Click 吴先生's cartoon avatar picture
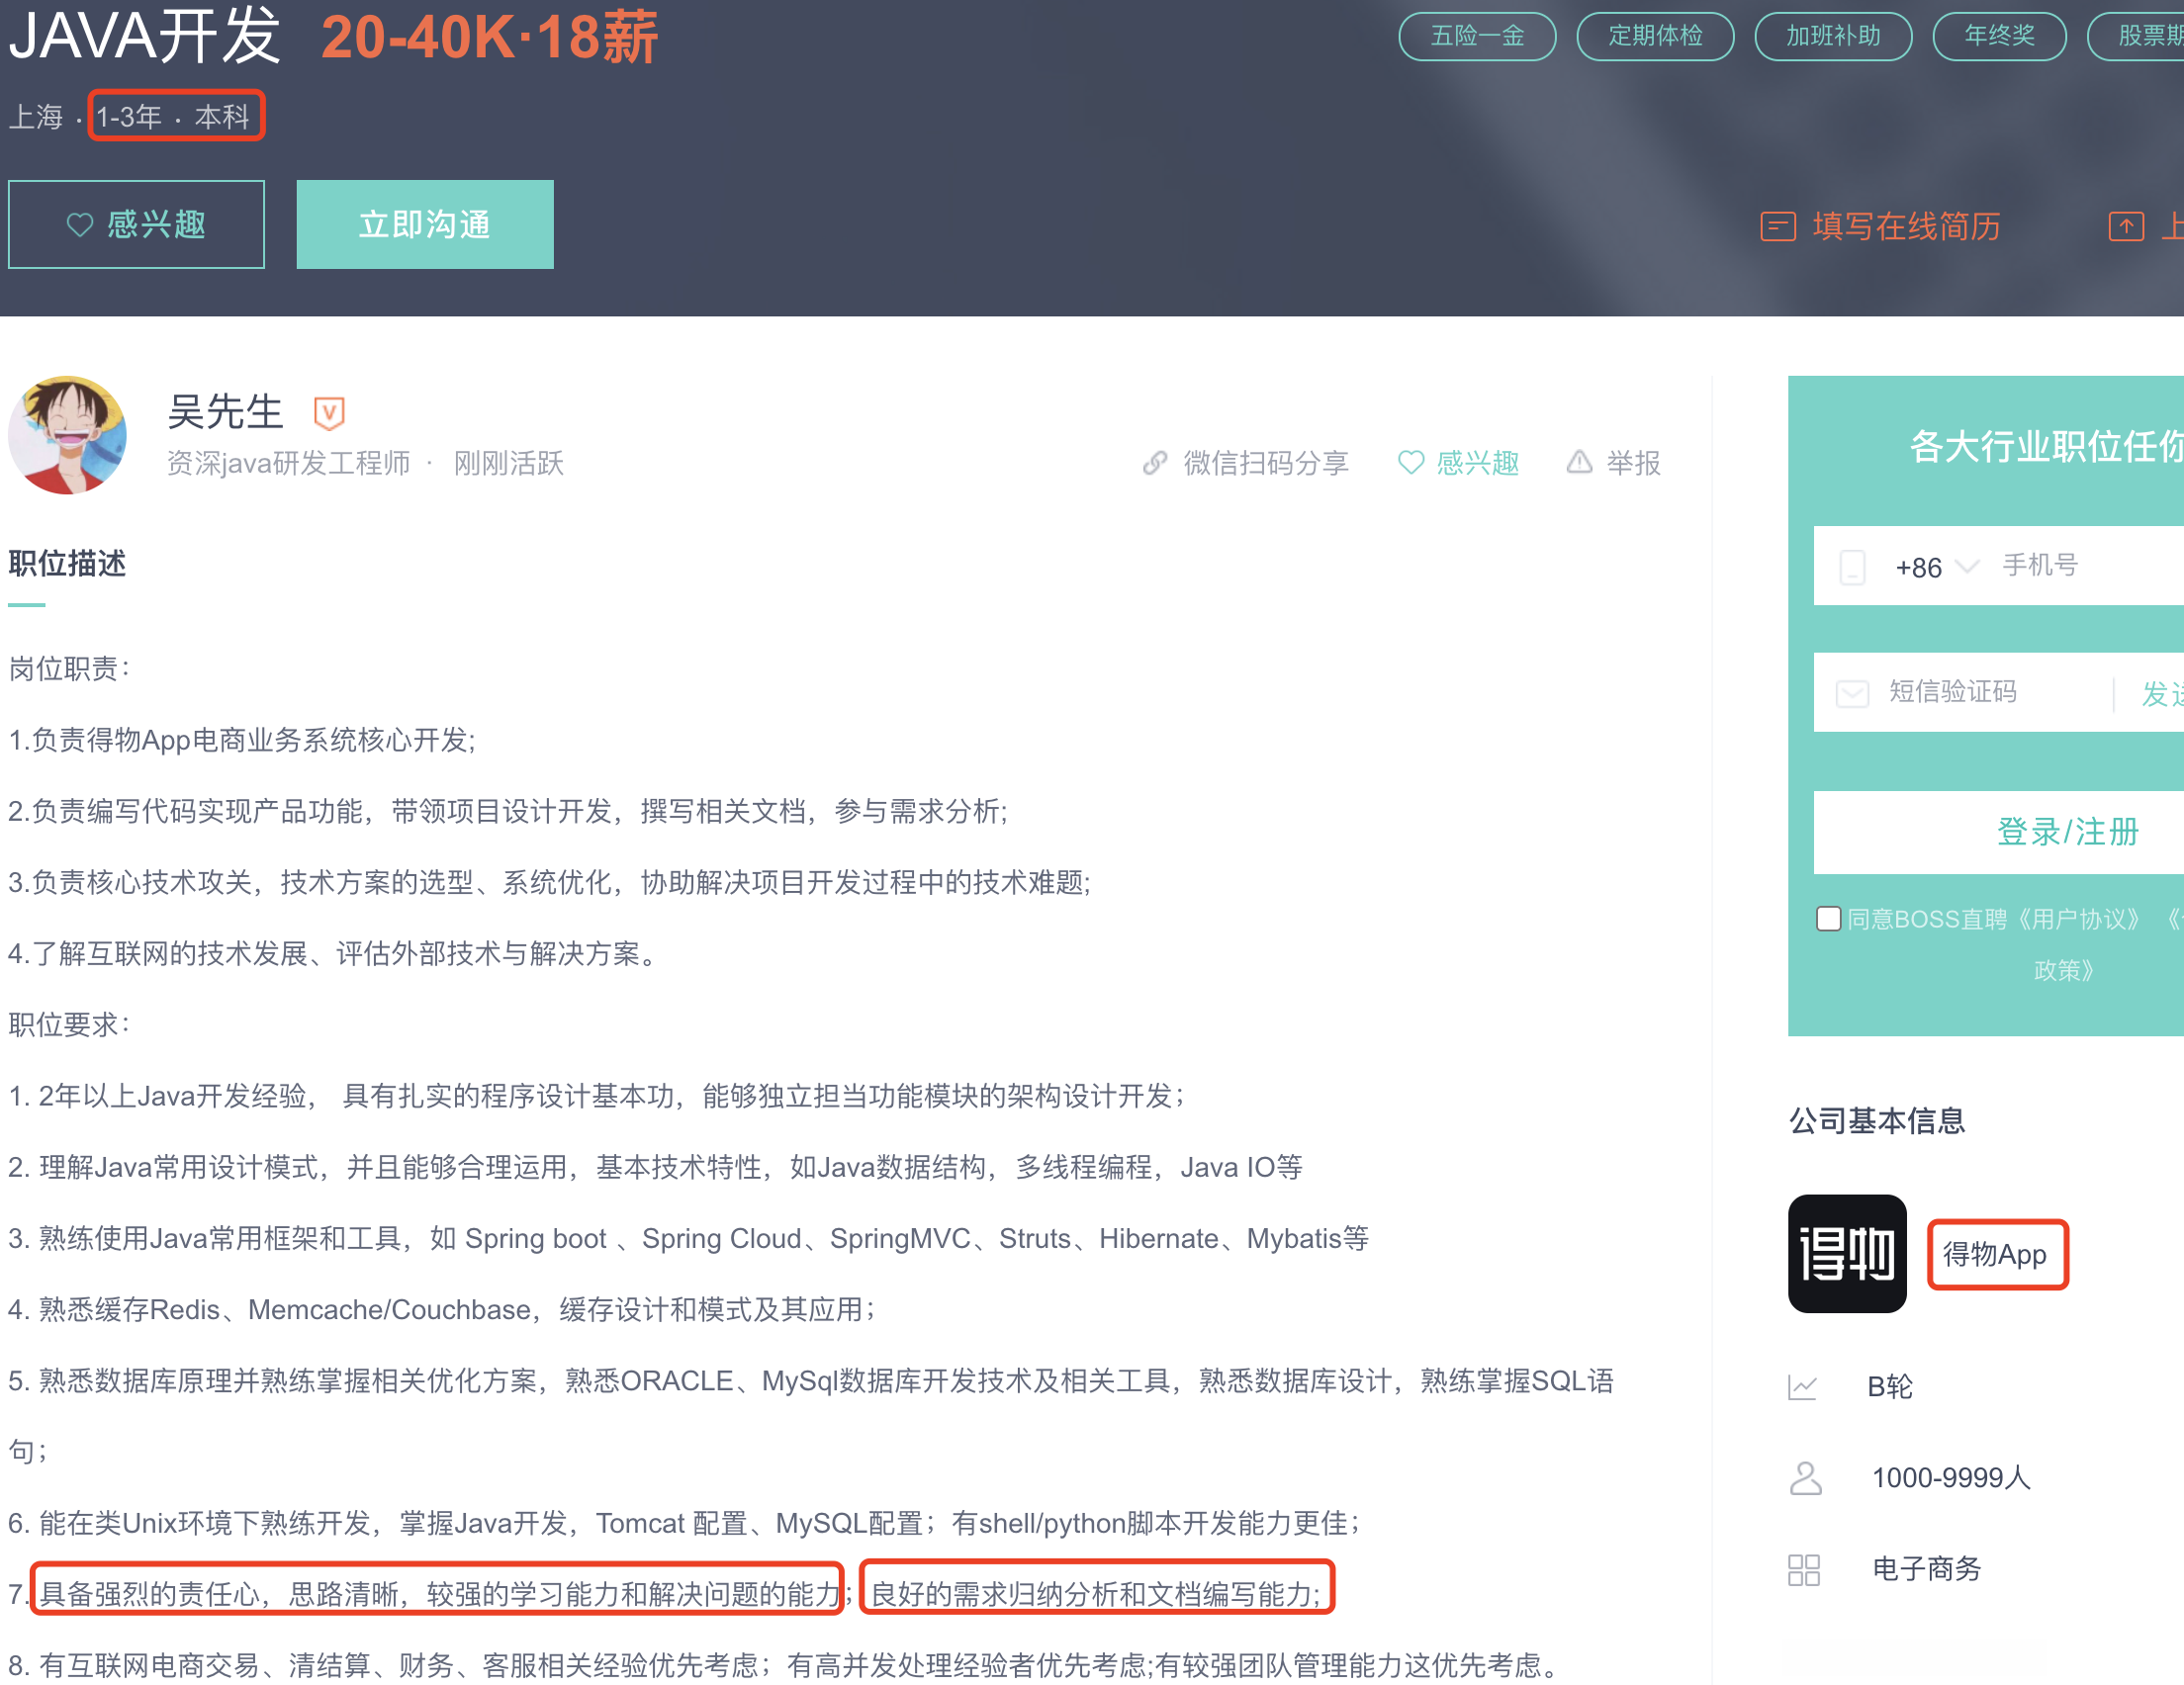 tap(68, 434)
